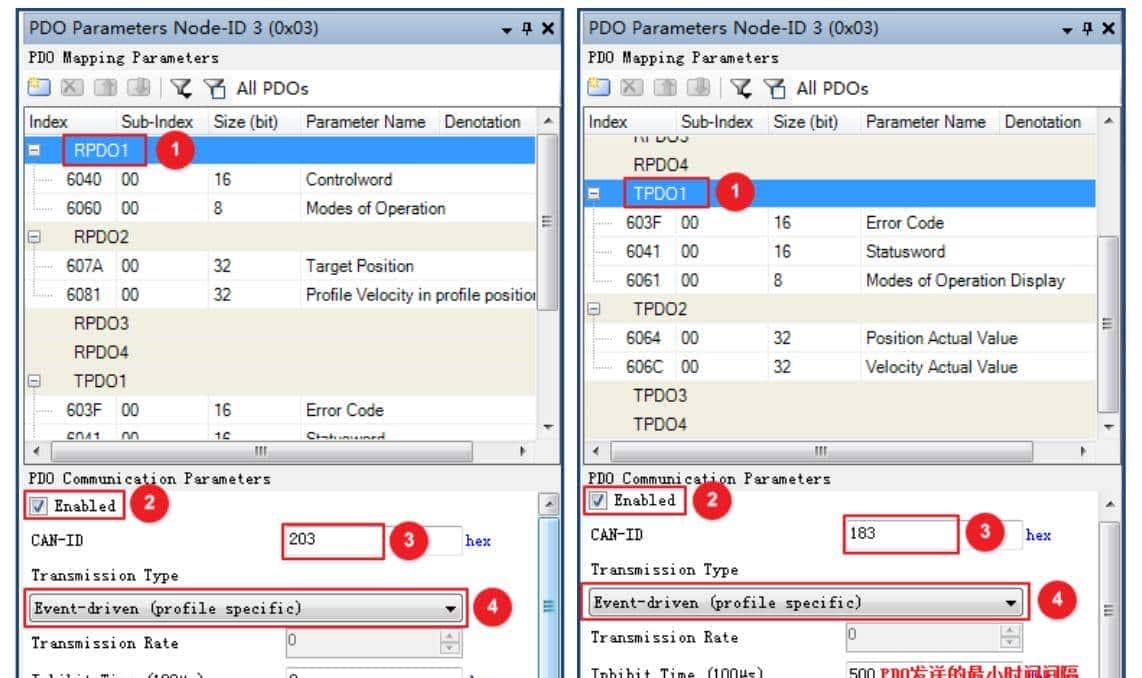Click right mapping list scroll down arrow

pos(1108,427)
